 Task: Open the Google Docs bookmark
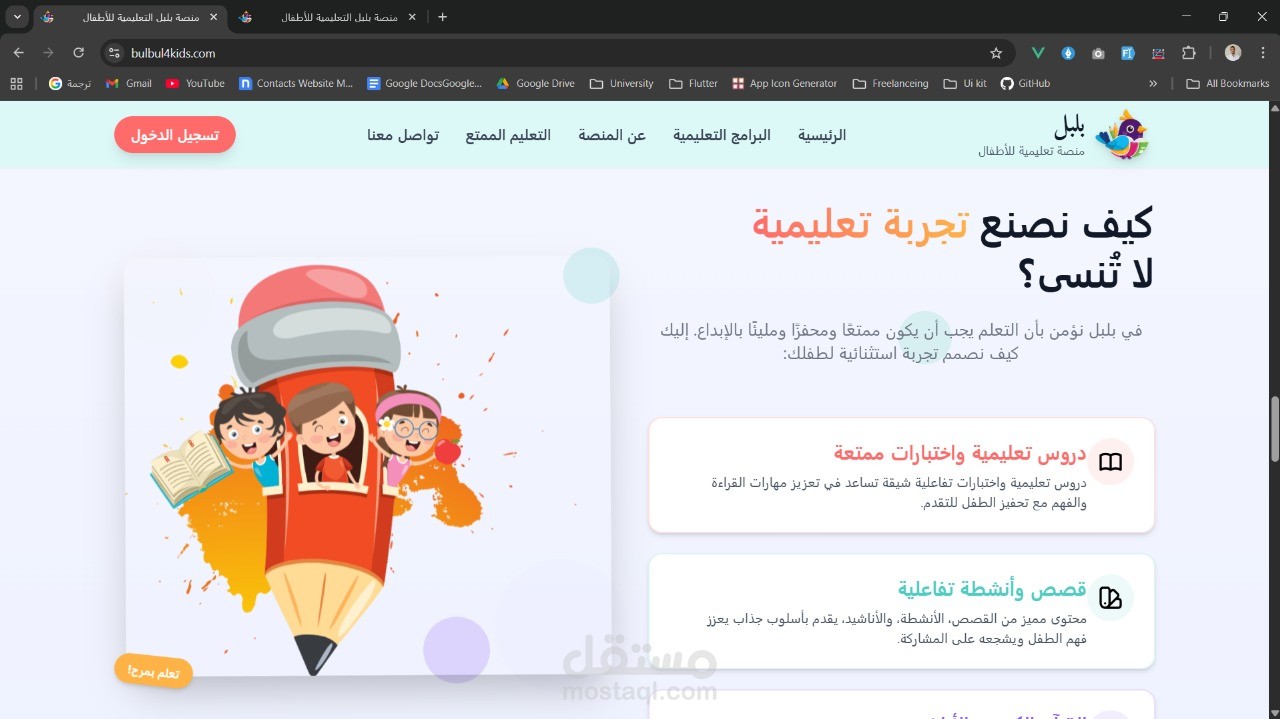[x=424, y=84]
